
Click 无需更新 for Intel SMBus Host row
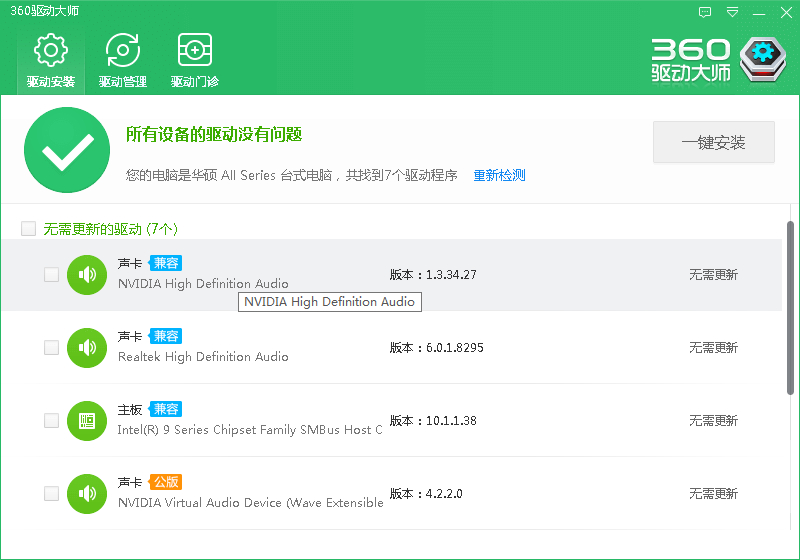tap(713, 421)
